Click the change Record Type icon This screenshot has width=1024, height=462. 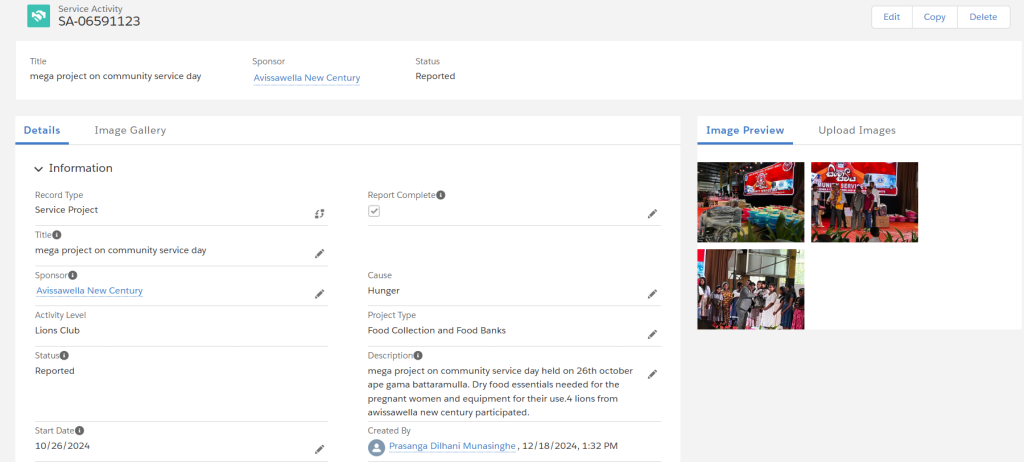(x=319, y=214)
